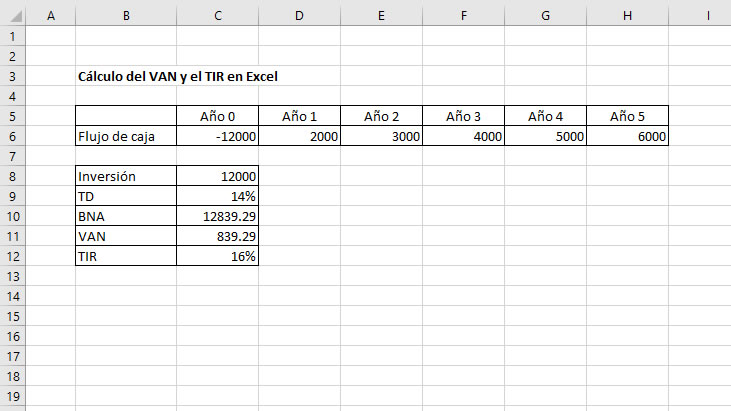The width and height of the screenshot is (731, 411).
Task: Select the -12000 cash flow cell
Action: [x=217, y=136]
